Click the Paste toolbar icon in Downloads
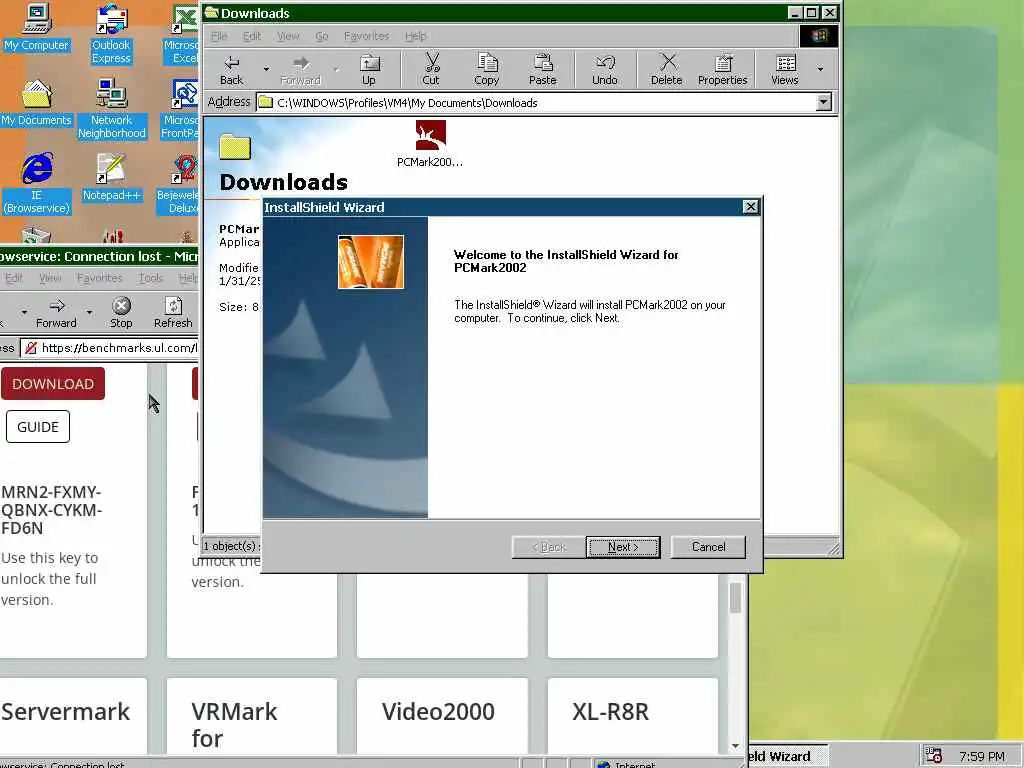Screen dimensions: 1024x768 [543, 70]
